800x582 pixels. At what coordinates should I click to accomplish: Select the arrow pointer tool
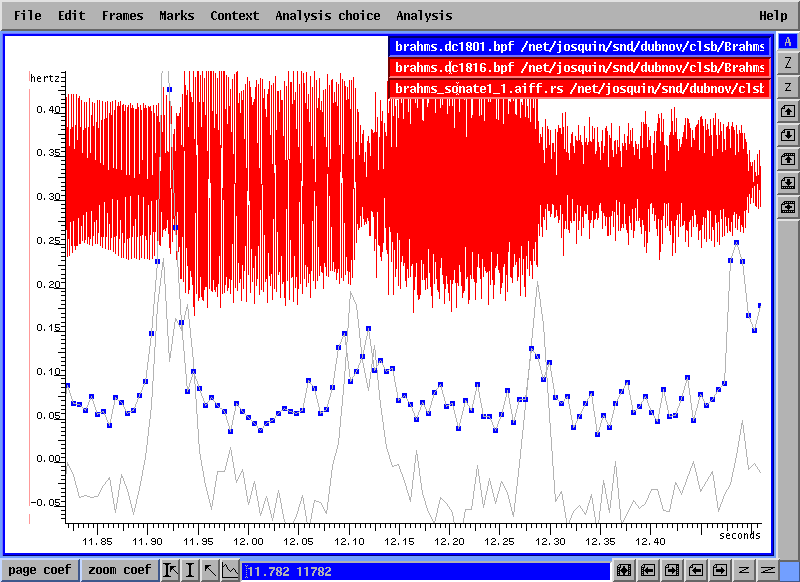(210, 570)
